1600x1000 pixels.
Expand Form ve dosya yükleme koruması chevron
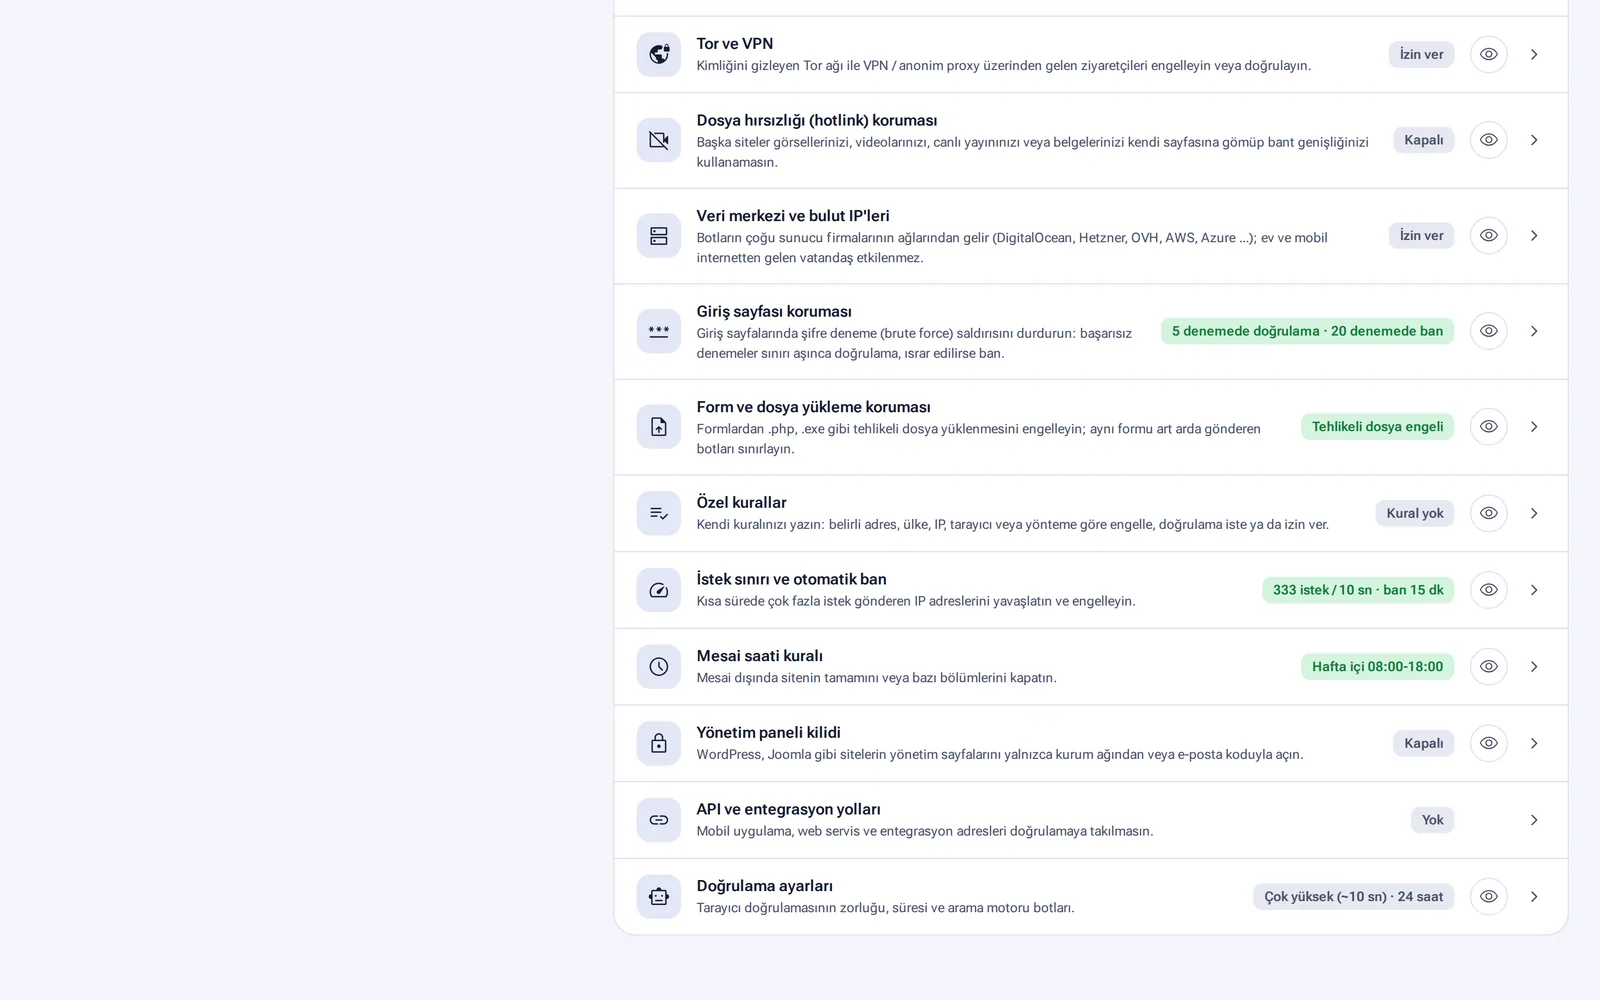pos(1534,427)
